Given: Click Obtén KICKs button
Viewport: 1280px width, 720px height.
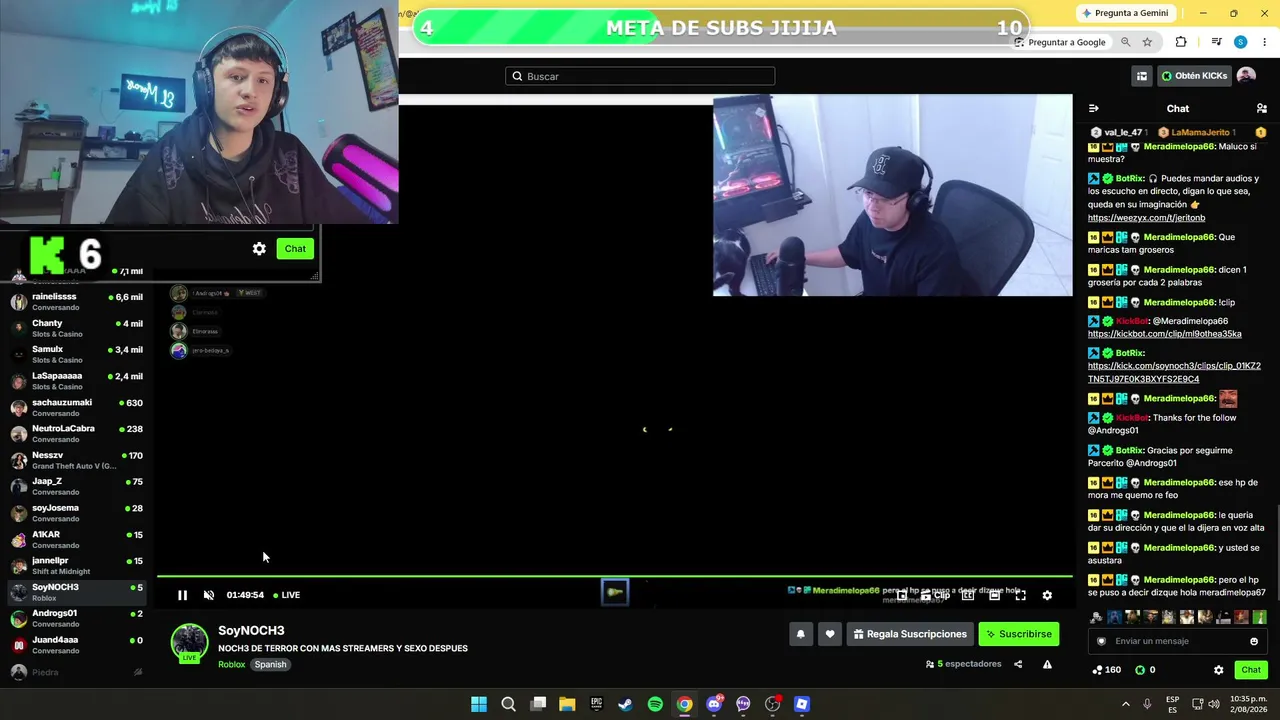Looking at the screenshot, I should coord(1194,76).
